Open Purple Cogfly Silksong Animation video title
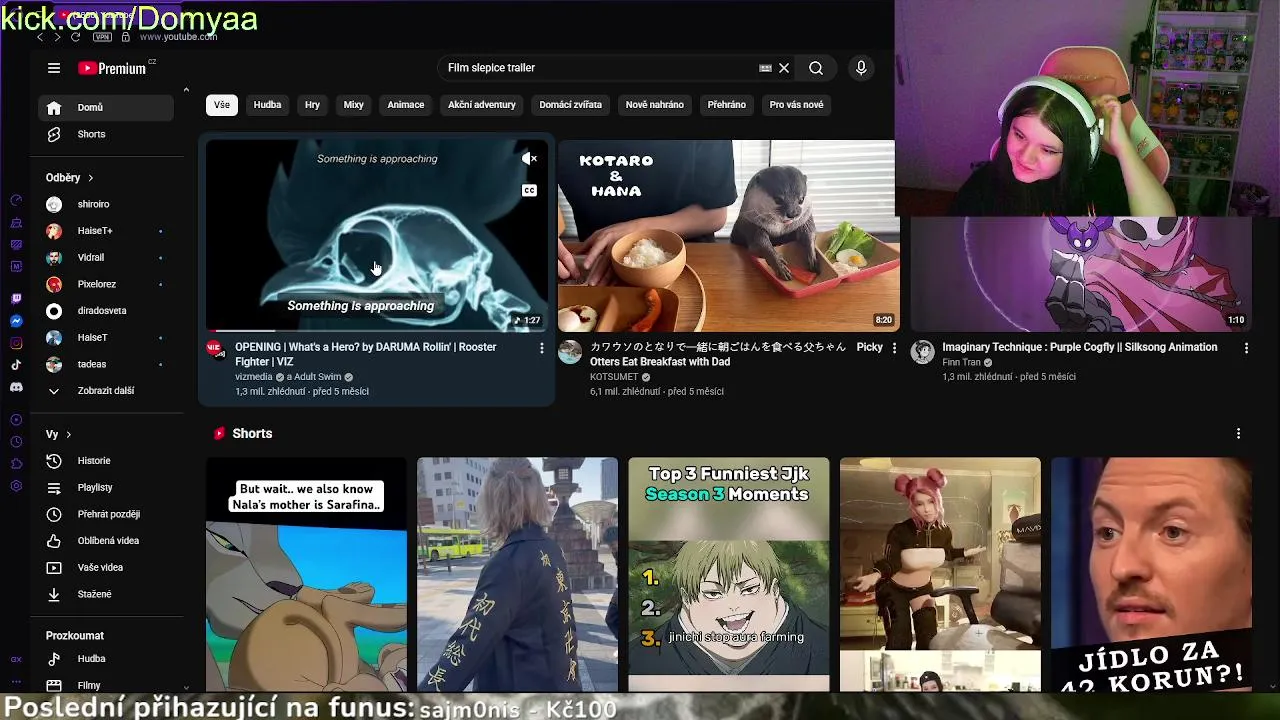This screenshot has height=720, width=1280. (x=1080, y=347)
